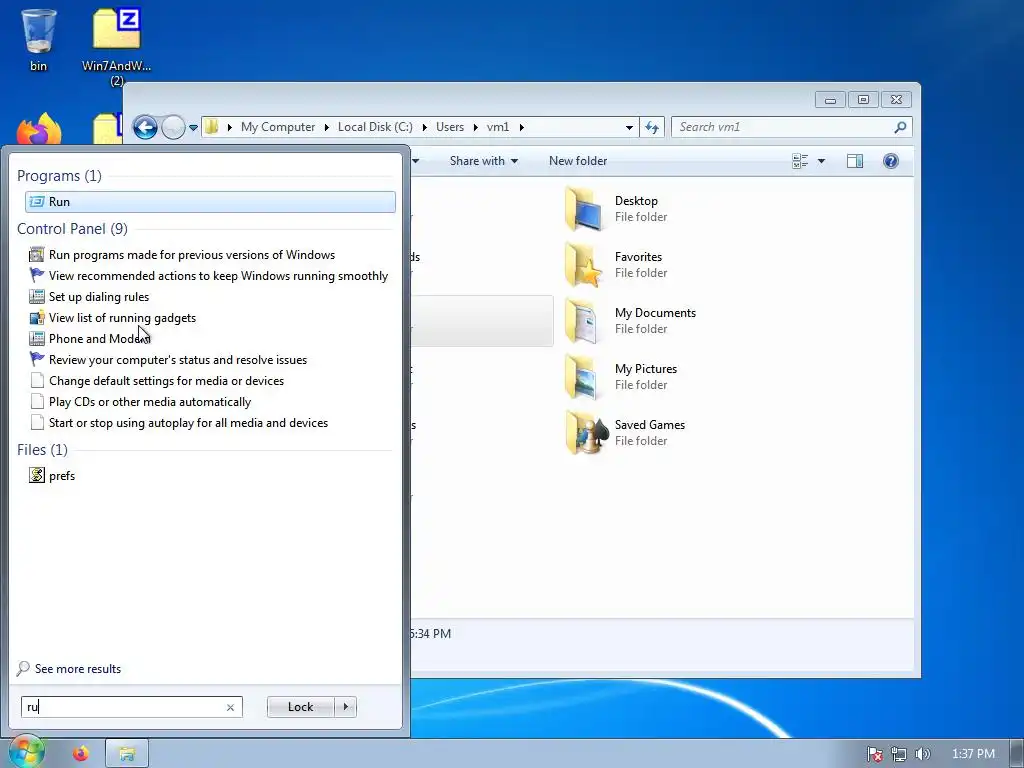Click the Control Panel (9) group header

click(x=72, y=229)
